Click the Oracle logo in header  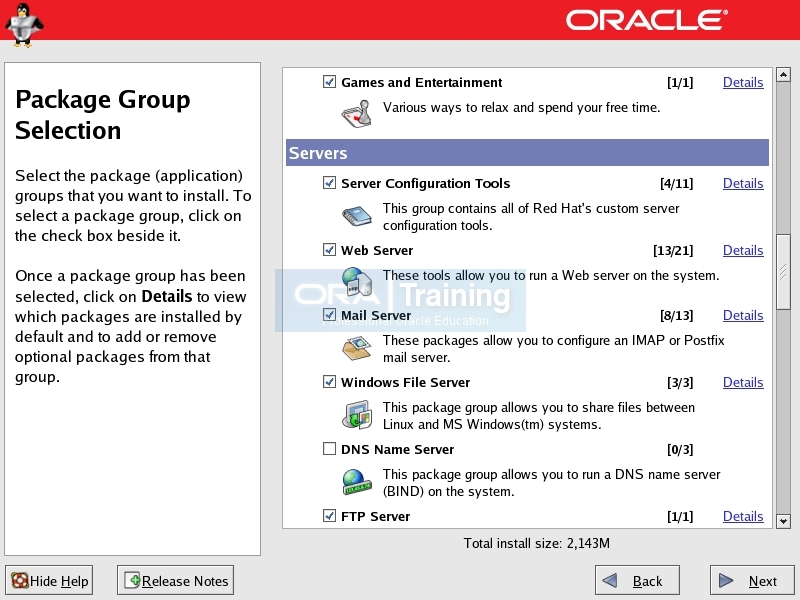(x=646, y=20)
